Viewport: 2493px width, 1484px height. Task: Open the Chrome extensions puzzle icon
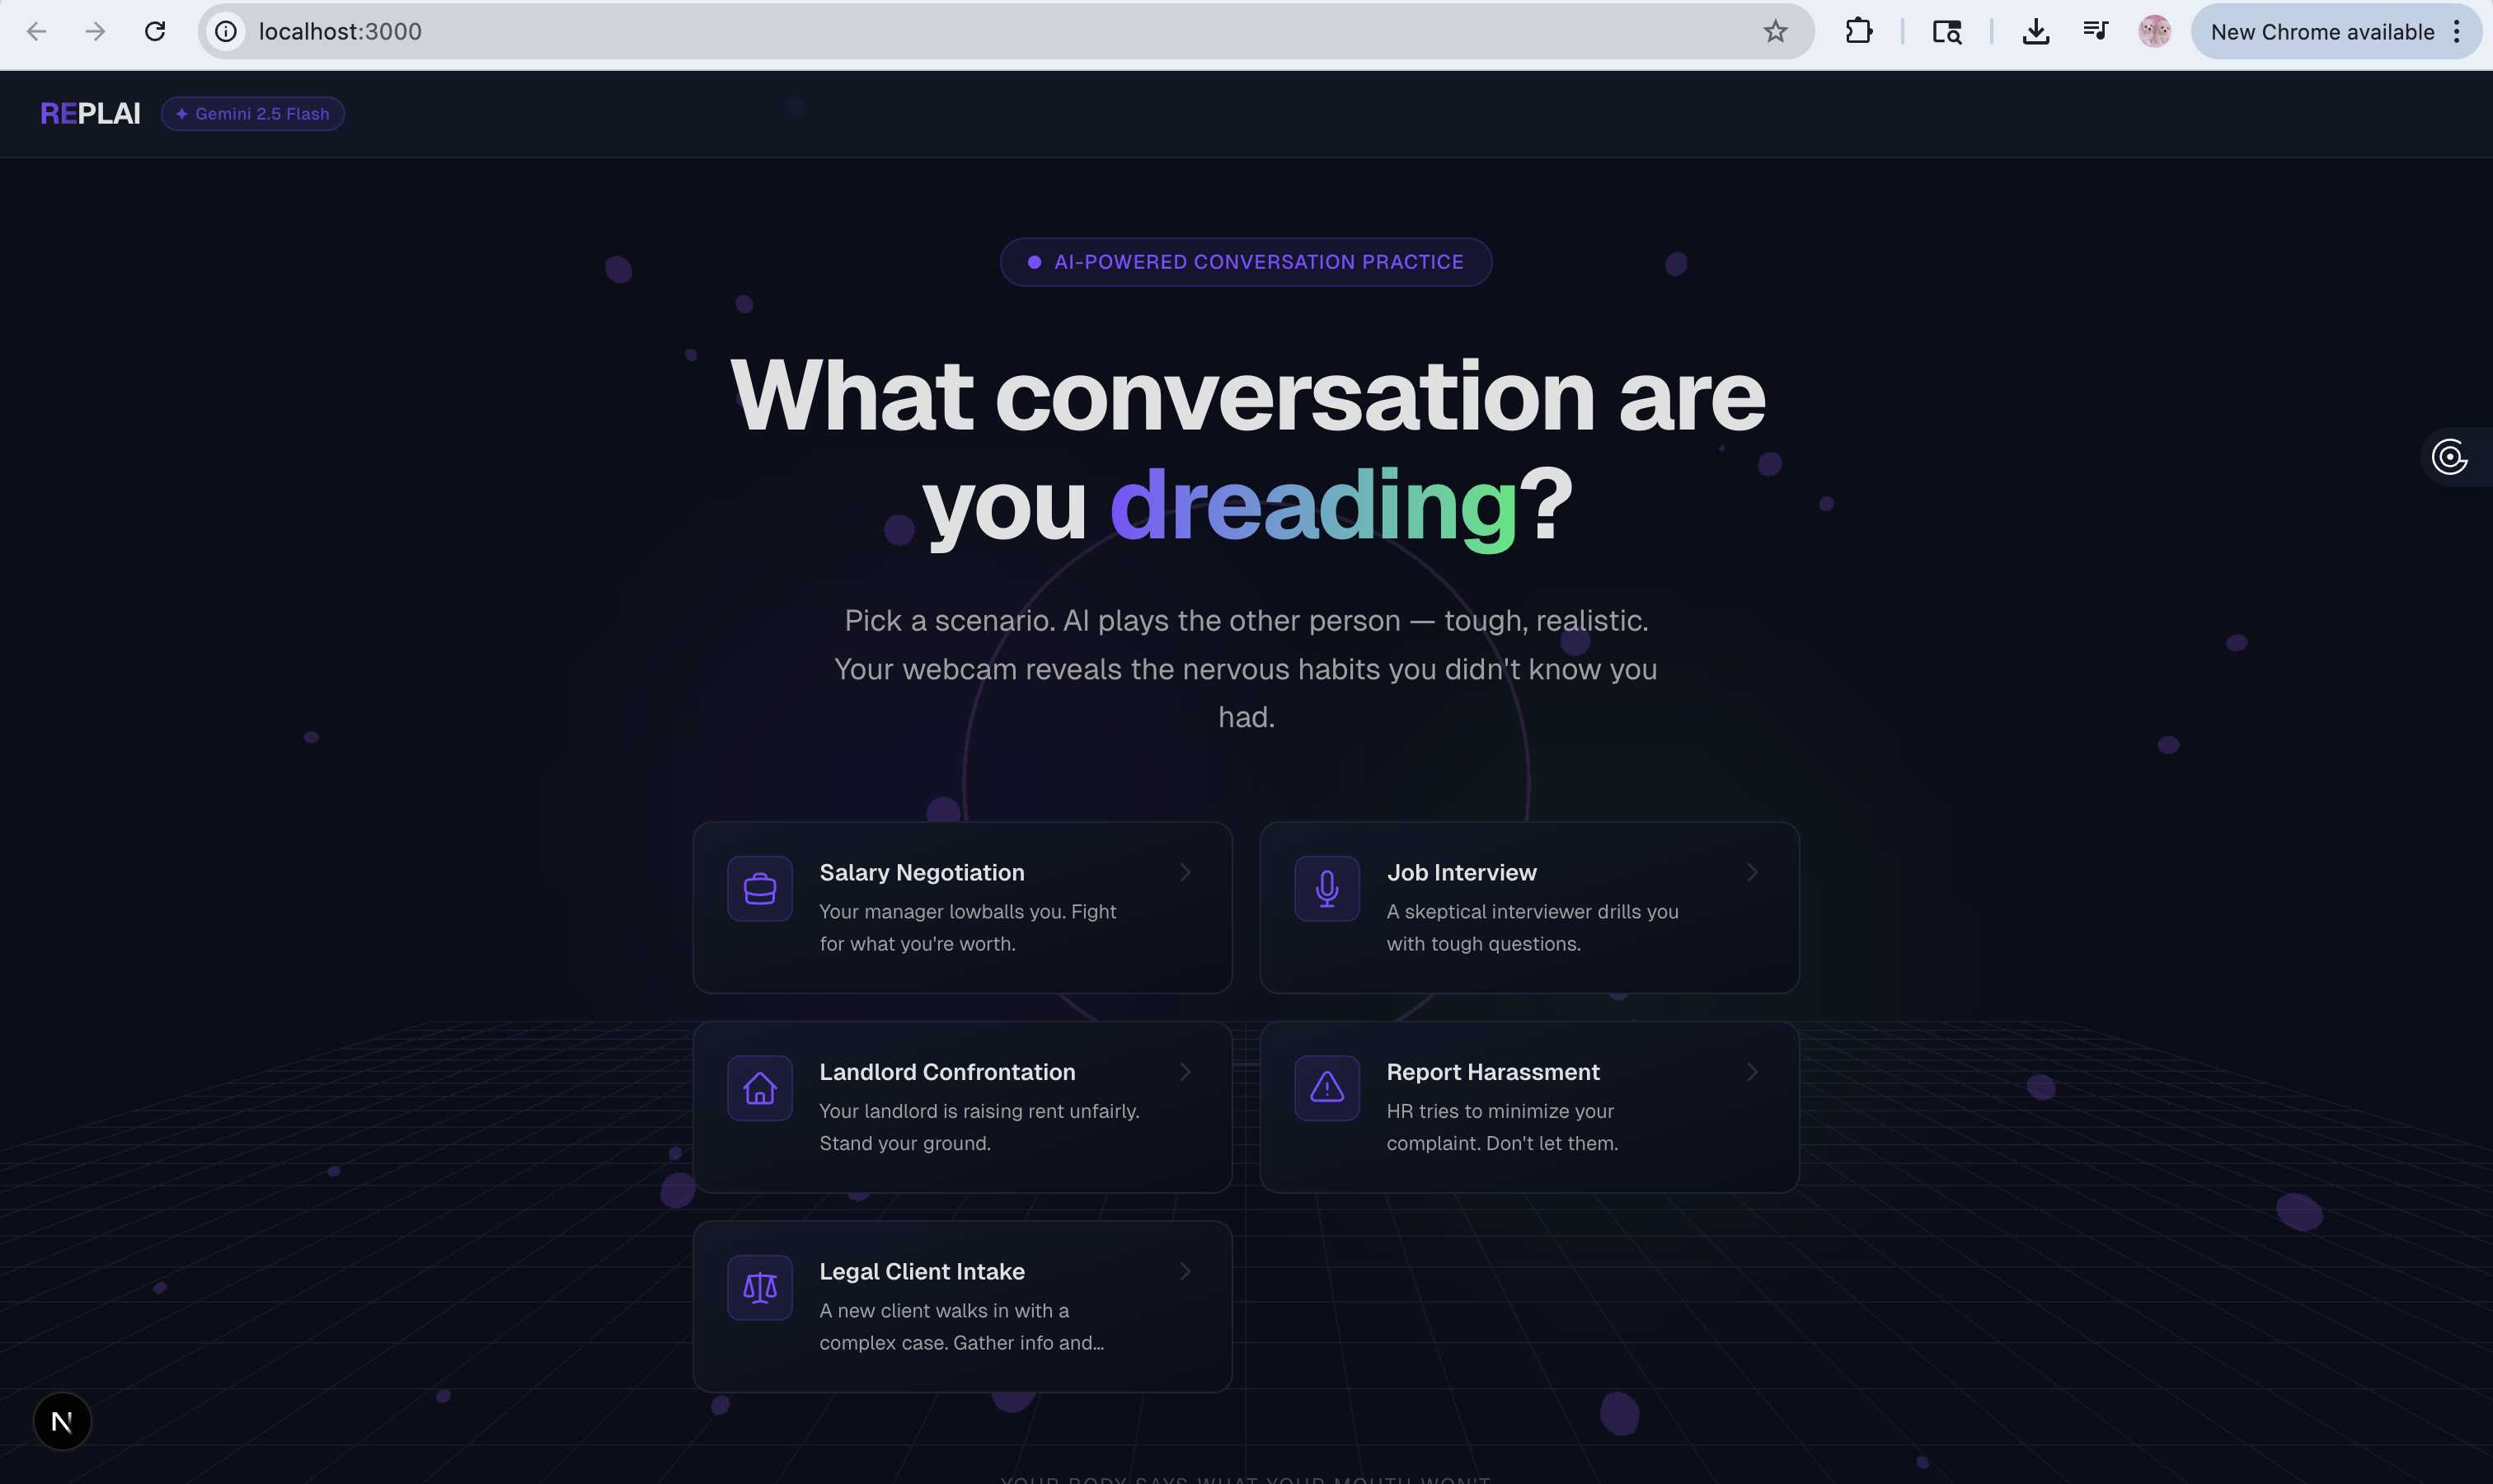[1858, 32]
